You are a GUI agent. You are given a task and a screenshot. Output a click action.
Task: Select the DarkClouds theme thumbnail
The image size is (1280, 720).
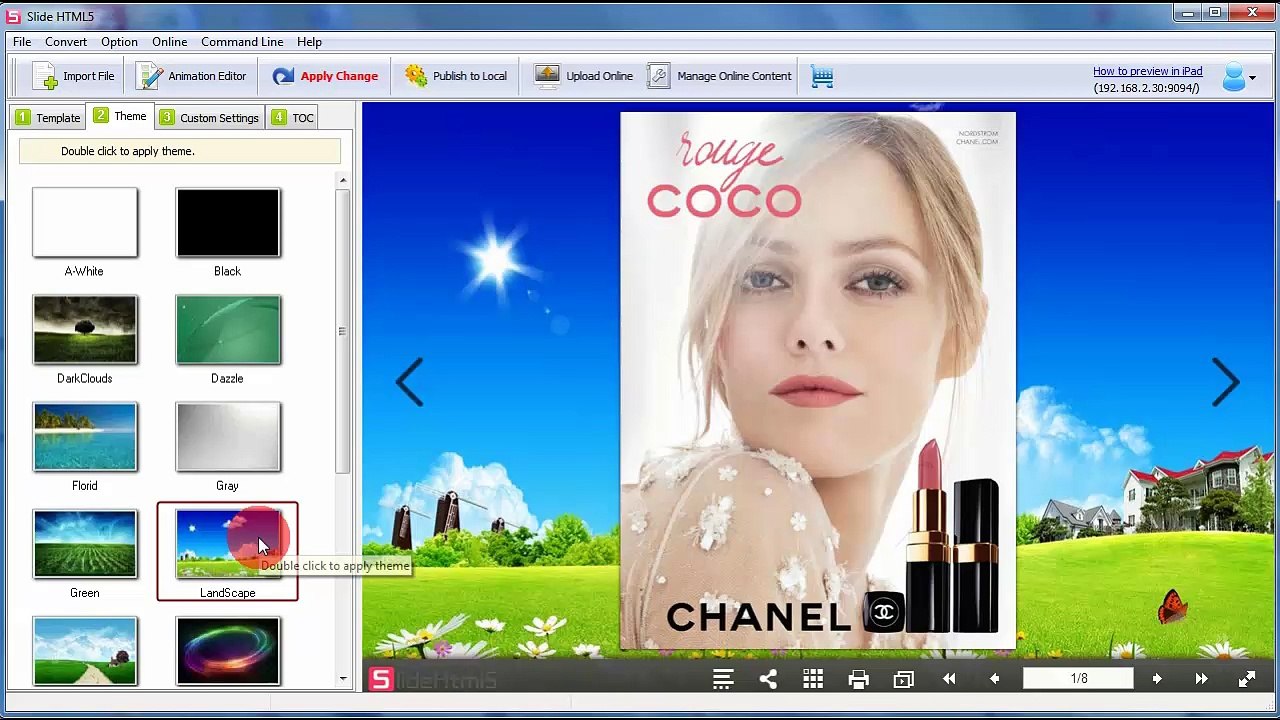coord(85,329)
